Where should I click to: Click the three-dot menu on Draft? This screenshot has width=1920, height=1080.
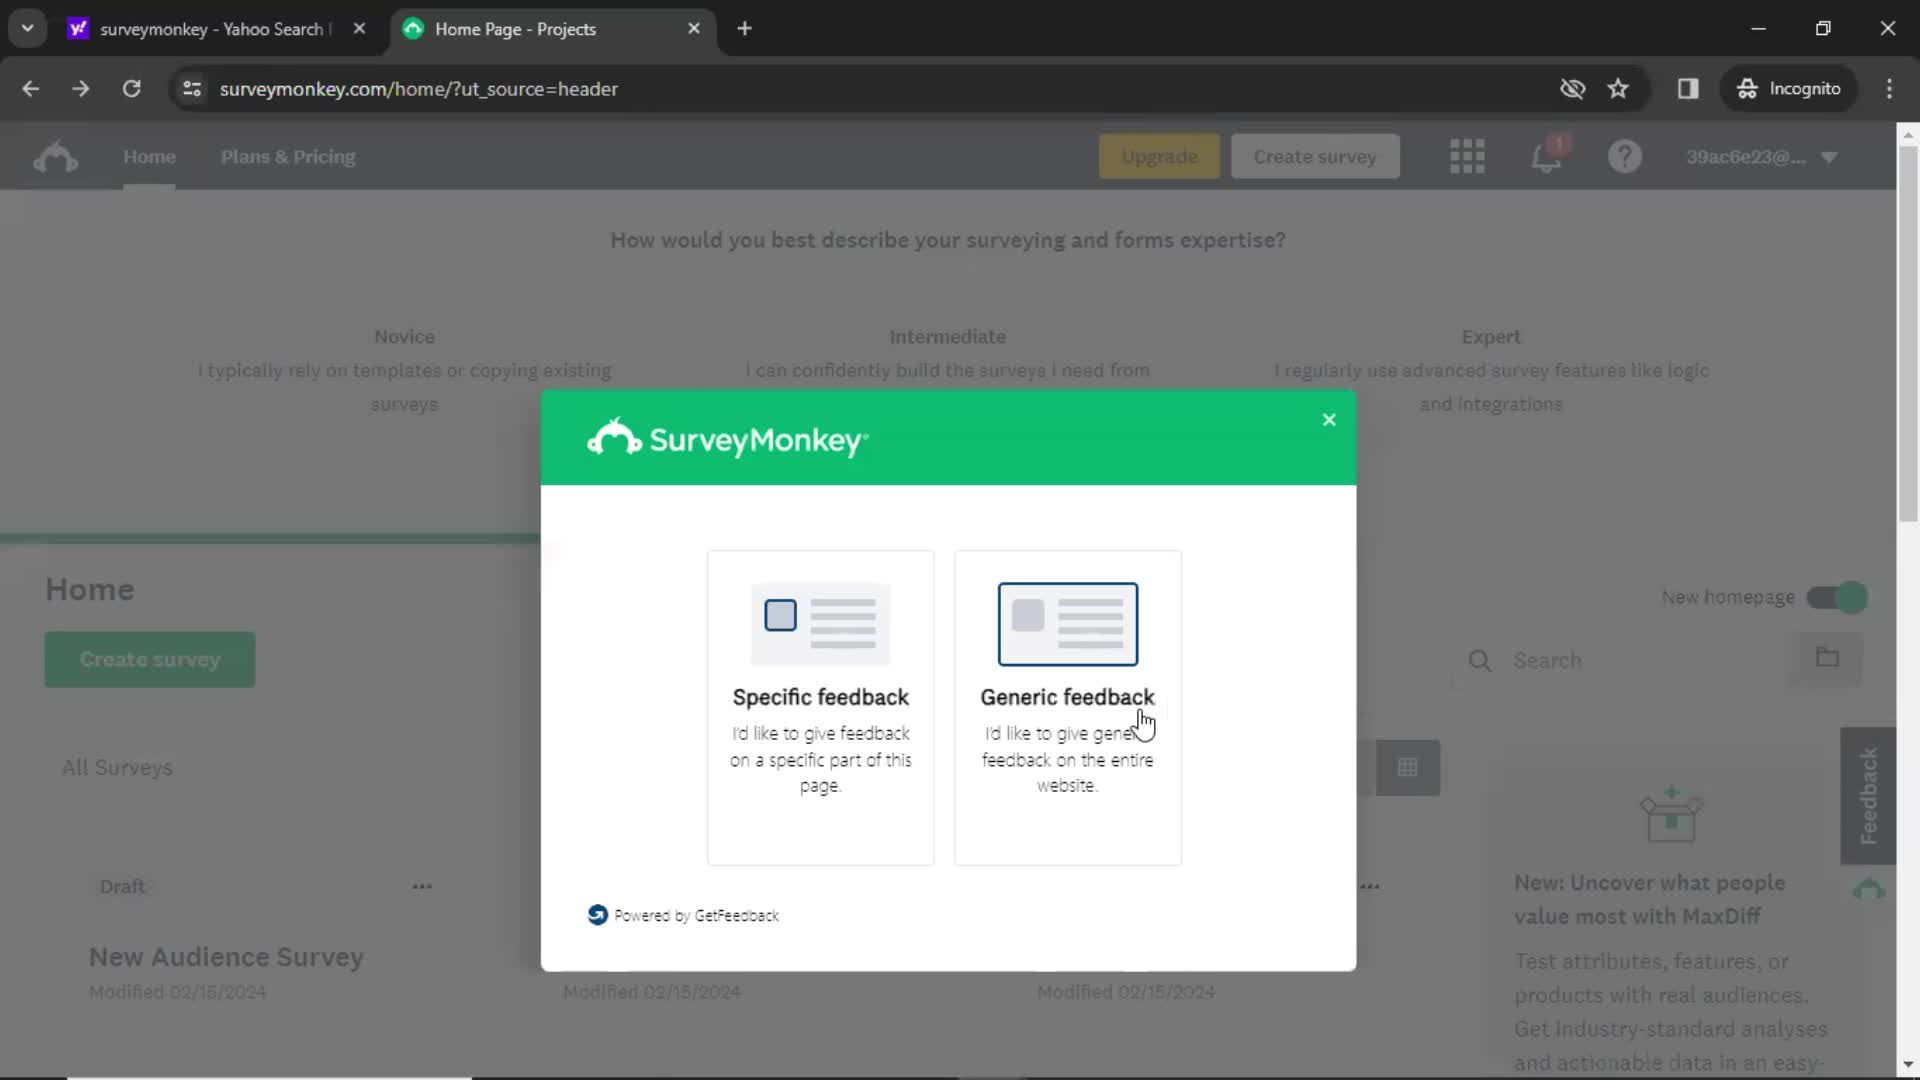[x=421, y=885]
